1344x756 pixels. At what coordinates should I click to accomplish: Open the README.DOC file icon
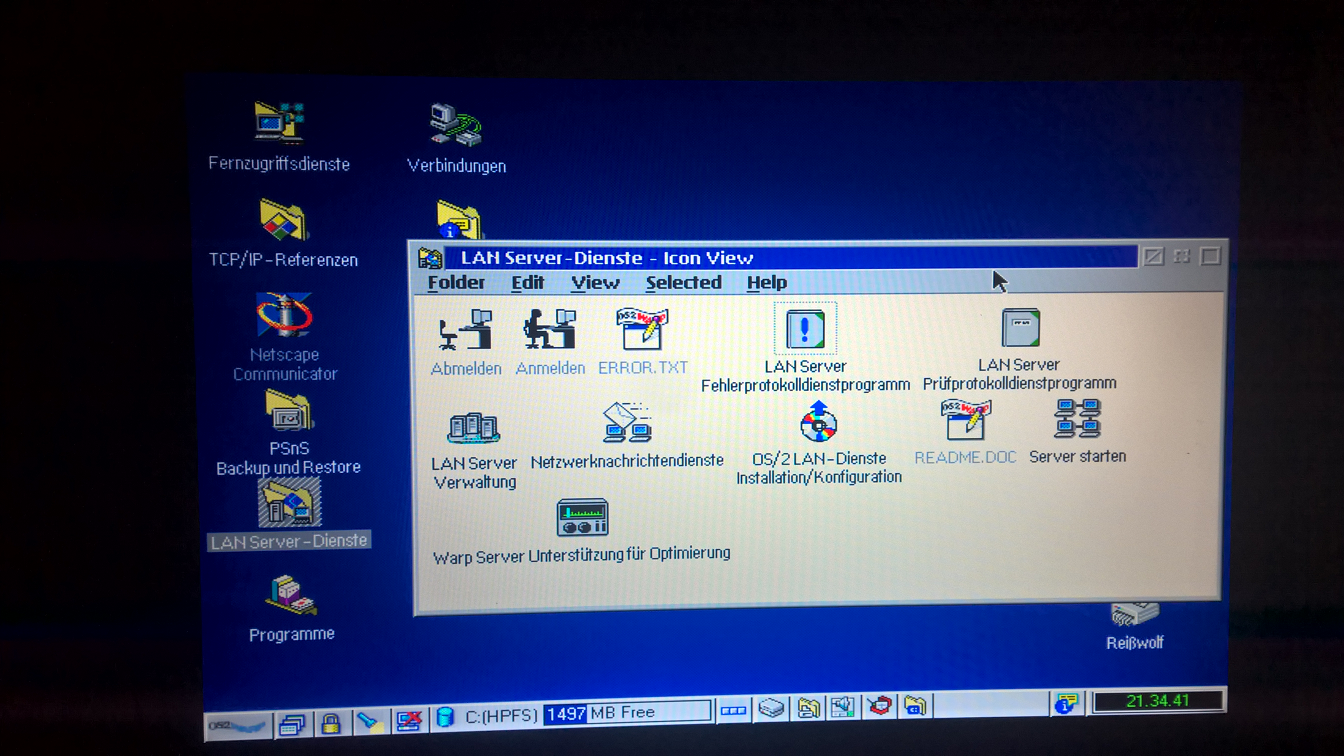(x=965, y=420)
